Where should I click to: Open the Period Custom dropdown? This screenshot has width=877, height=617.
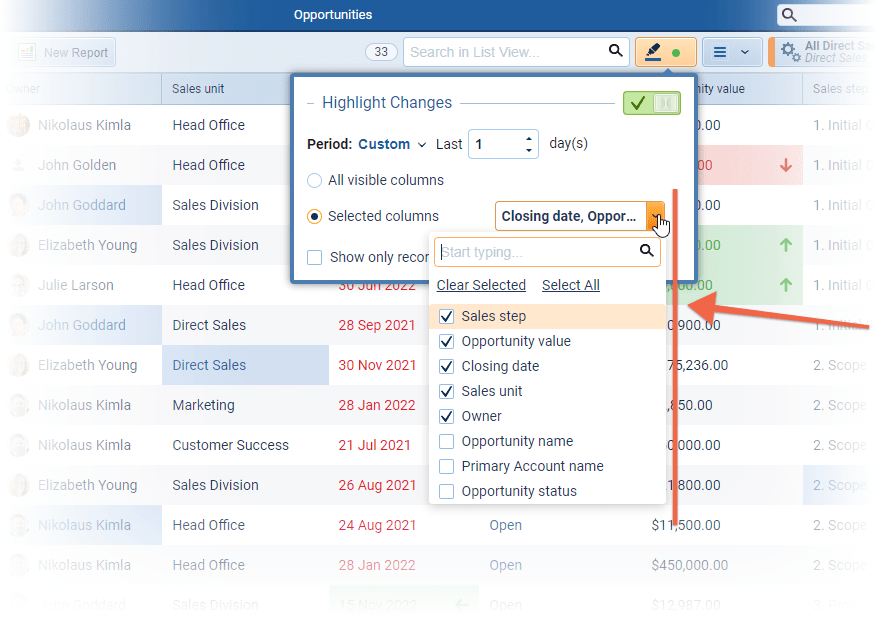pos(392,144)
